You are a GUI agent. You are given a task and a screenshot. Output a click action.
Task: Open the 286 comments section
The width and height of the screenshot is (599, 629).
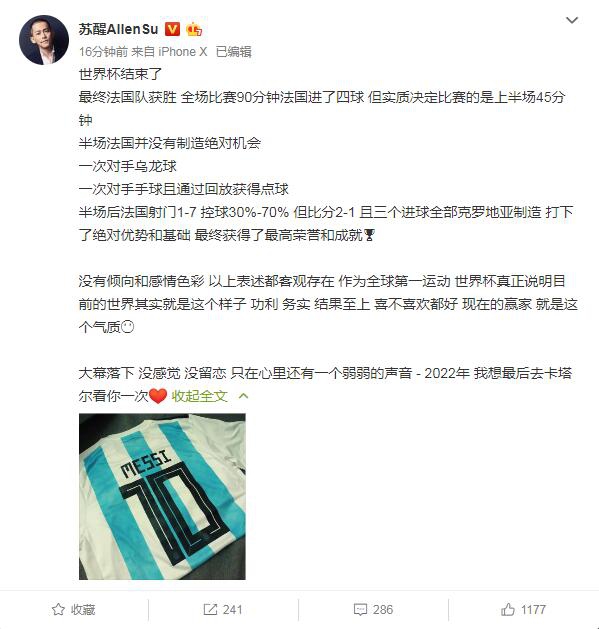pos(374,609)
